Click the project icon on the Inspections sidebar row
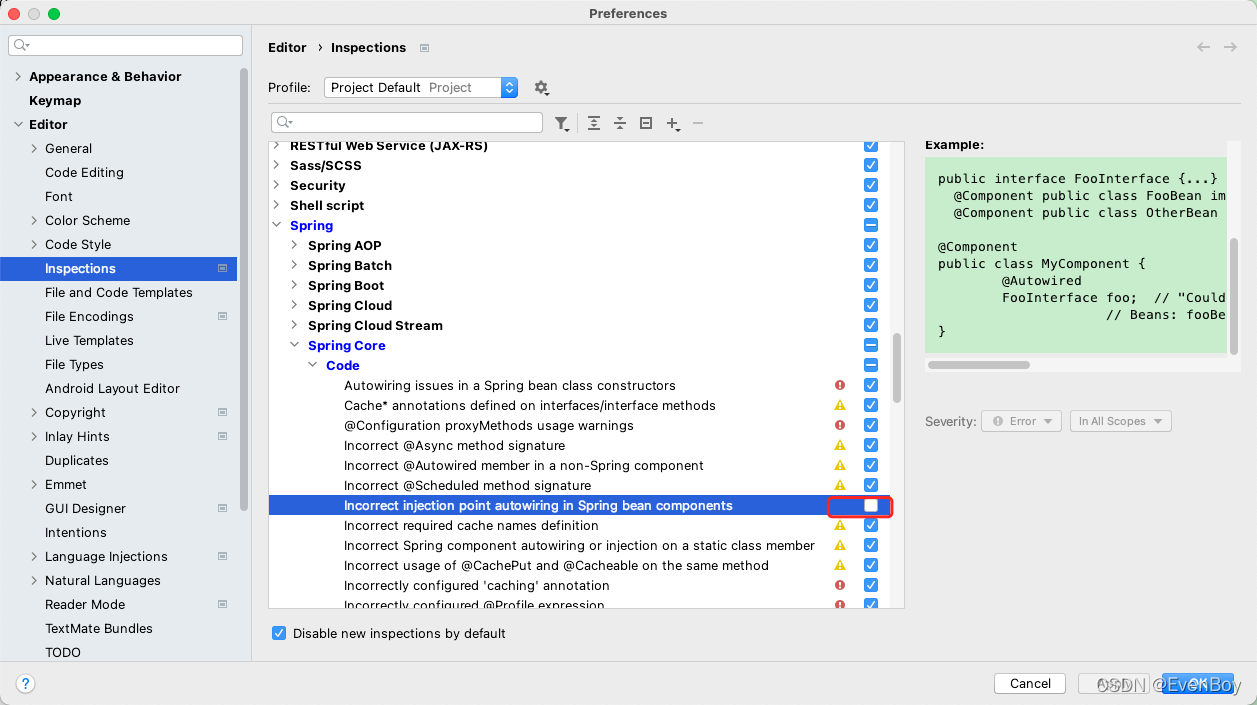1257x705 pixels. point(222,268)
